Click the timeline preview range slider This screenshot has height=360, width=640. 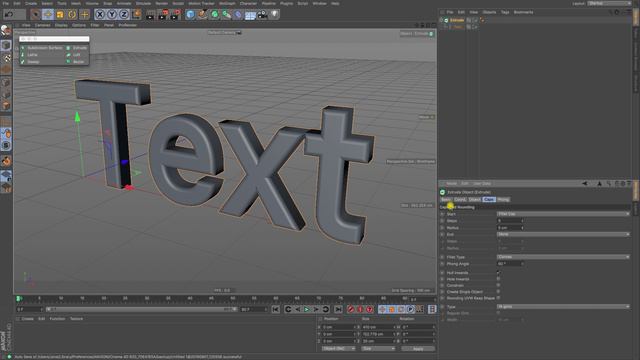141,309
